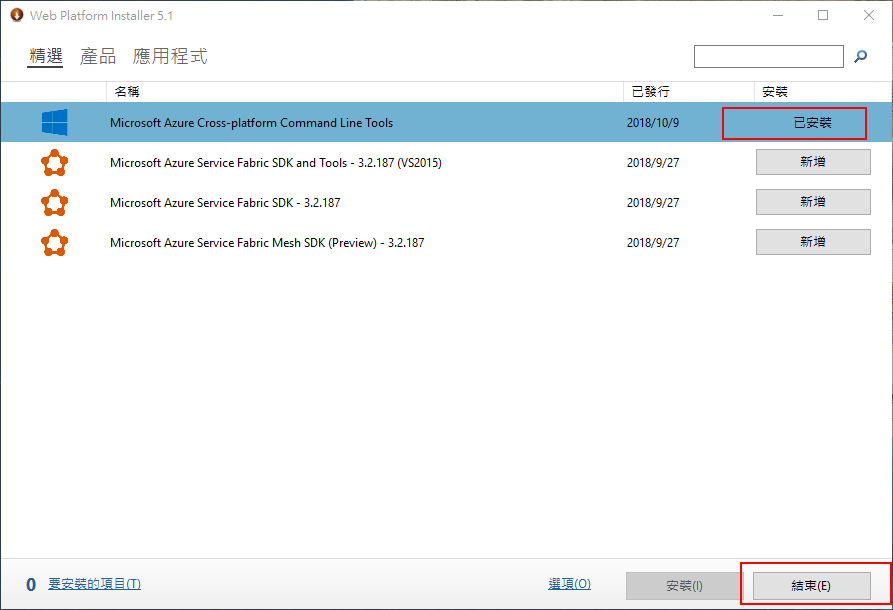893x610 pixels.
Task: Select Microsoft Azure Service Fabric SDK - 3.2.187 text
Action: [x=225, y=203]
